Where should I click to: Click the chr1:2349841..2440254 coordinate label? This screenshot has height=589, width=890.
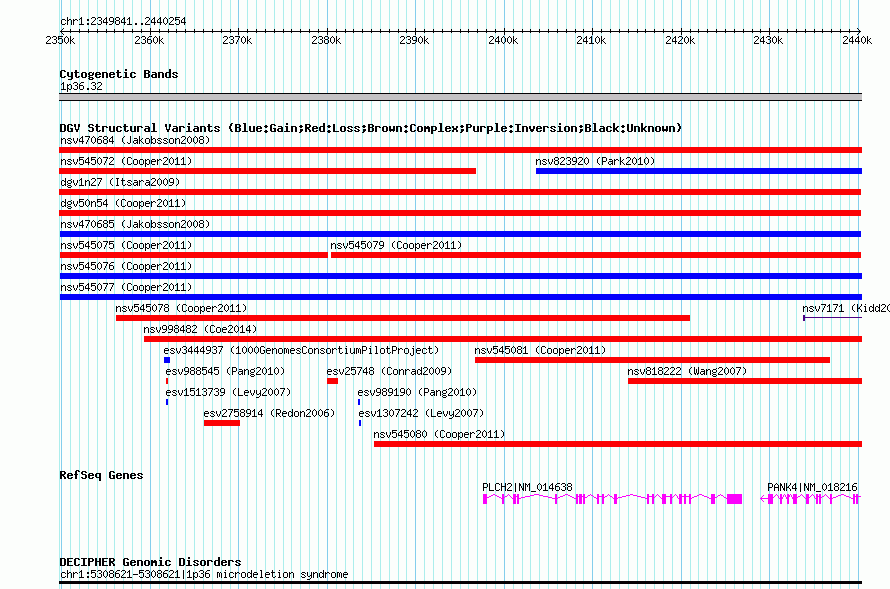click(123, 21)
